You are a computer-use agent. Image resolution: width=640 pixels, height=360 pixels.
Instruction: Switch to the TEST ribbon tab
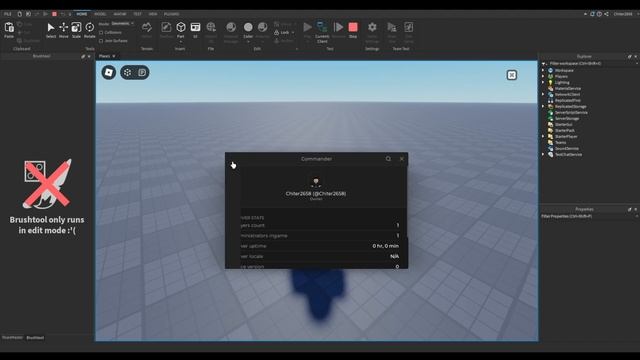pos(137,14)
